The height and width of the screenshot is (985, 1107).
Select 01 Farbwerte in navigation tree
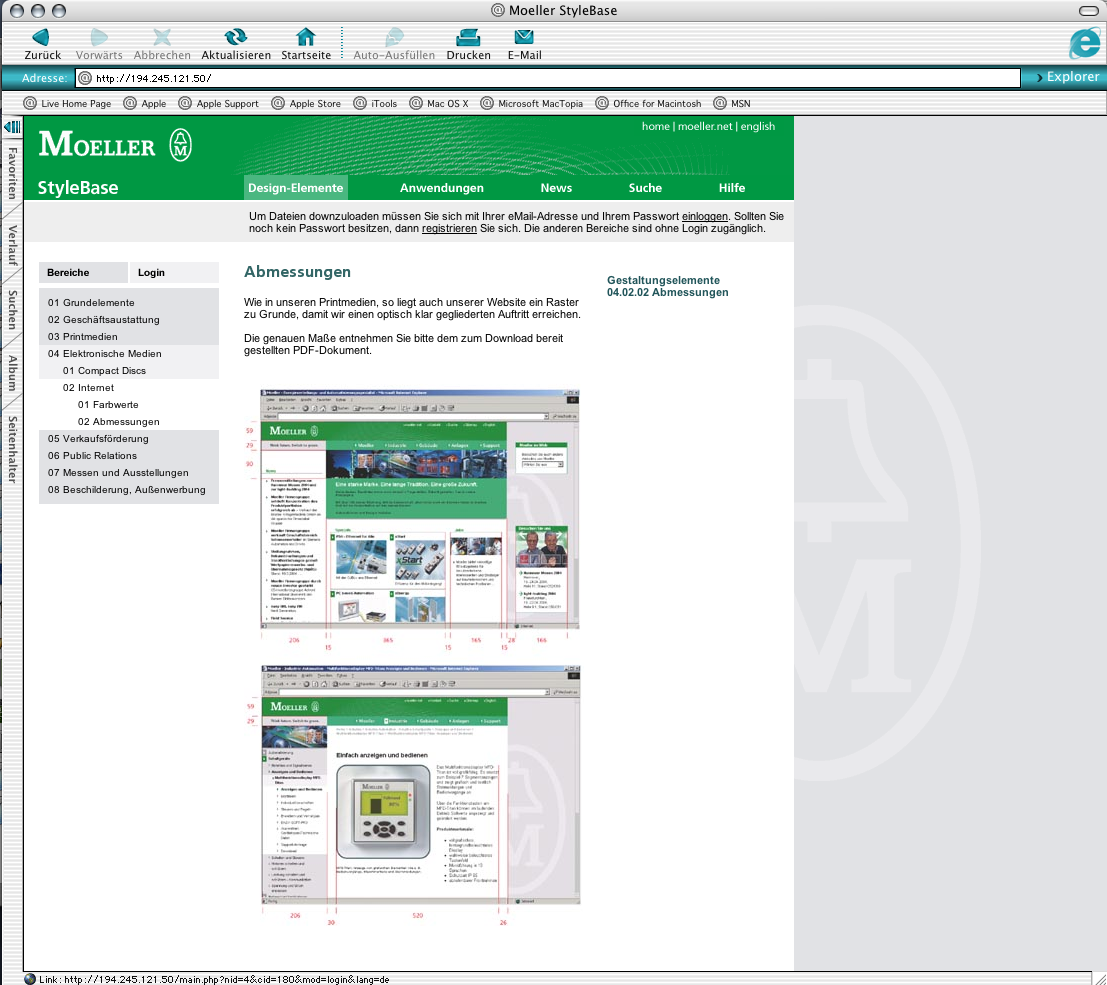pyautogui.click(x=108, y=405)
